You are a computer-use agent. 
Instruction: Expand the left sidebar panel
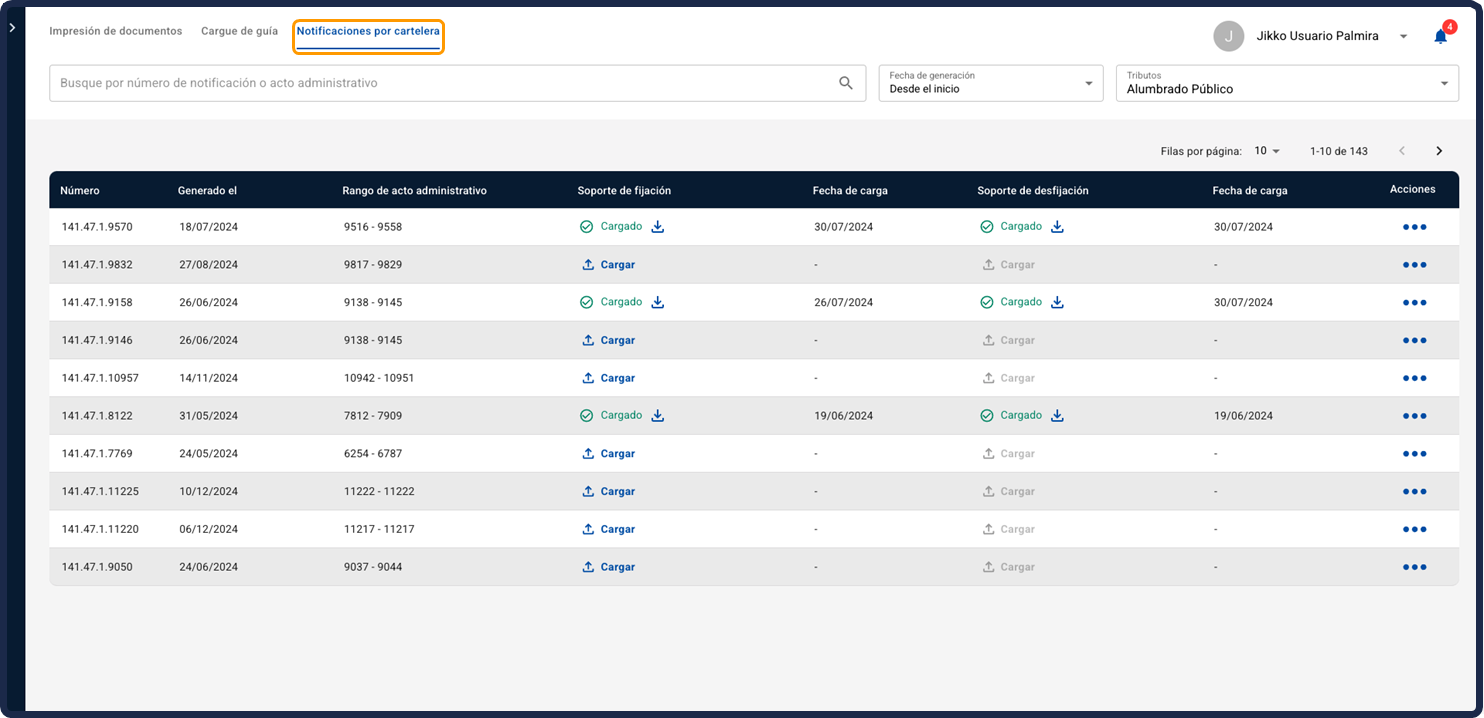click(12, 28)
